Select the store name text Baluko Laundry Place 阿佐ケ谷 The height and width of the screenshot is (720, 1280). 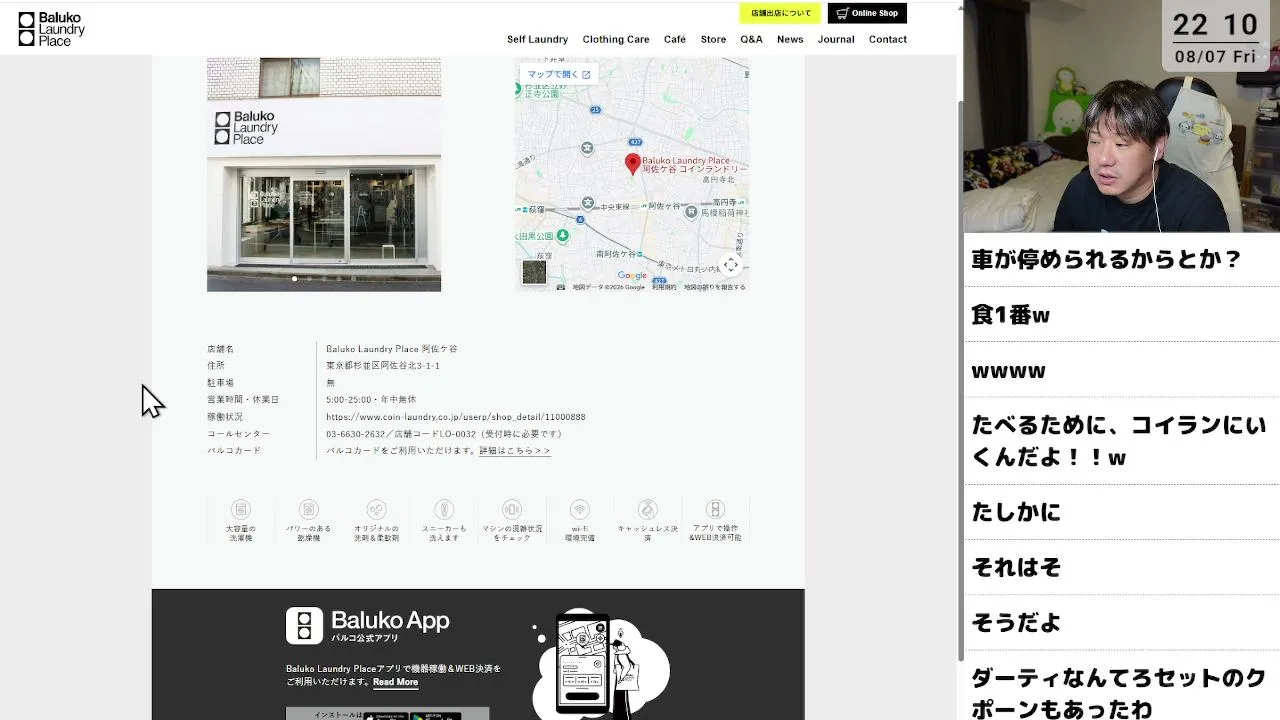(392, 349)
